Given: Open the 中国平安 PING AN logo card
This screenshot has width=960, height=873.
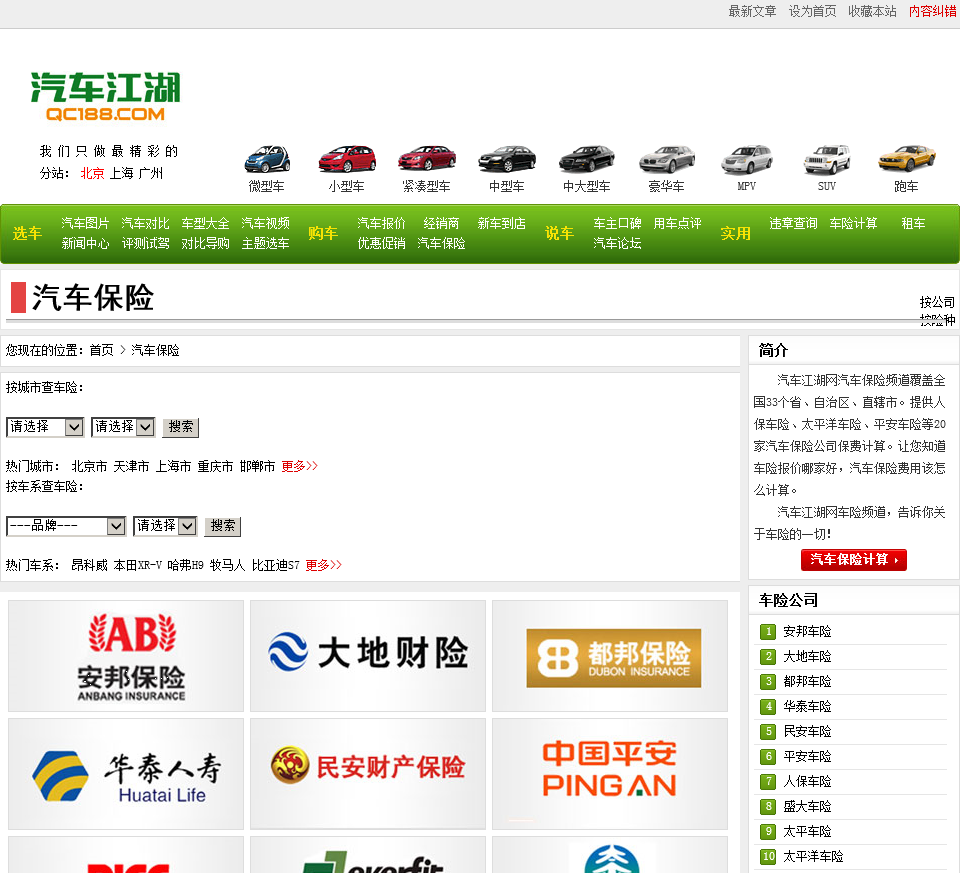Looking at the screenshot, I should click(x=610, y=774).
